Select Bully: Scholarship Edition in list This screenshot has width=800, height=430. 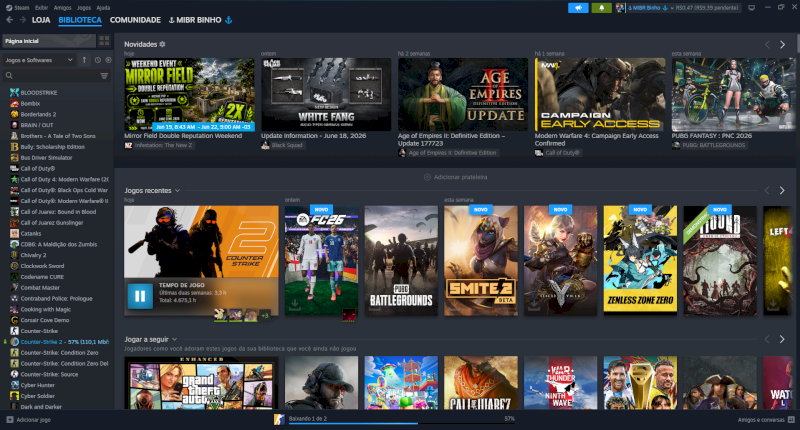pyautogui.click(x=53, y=146)
